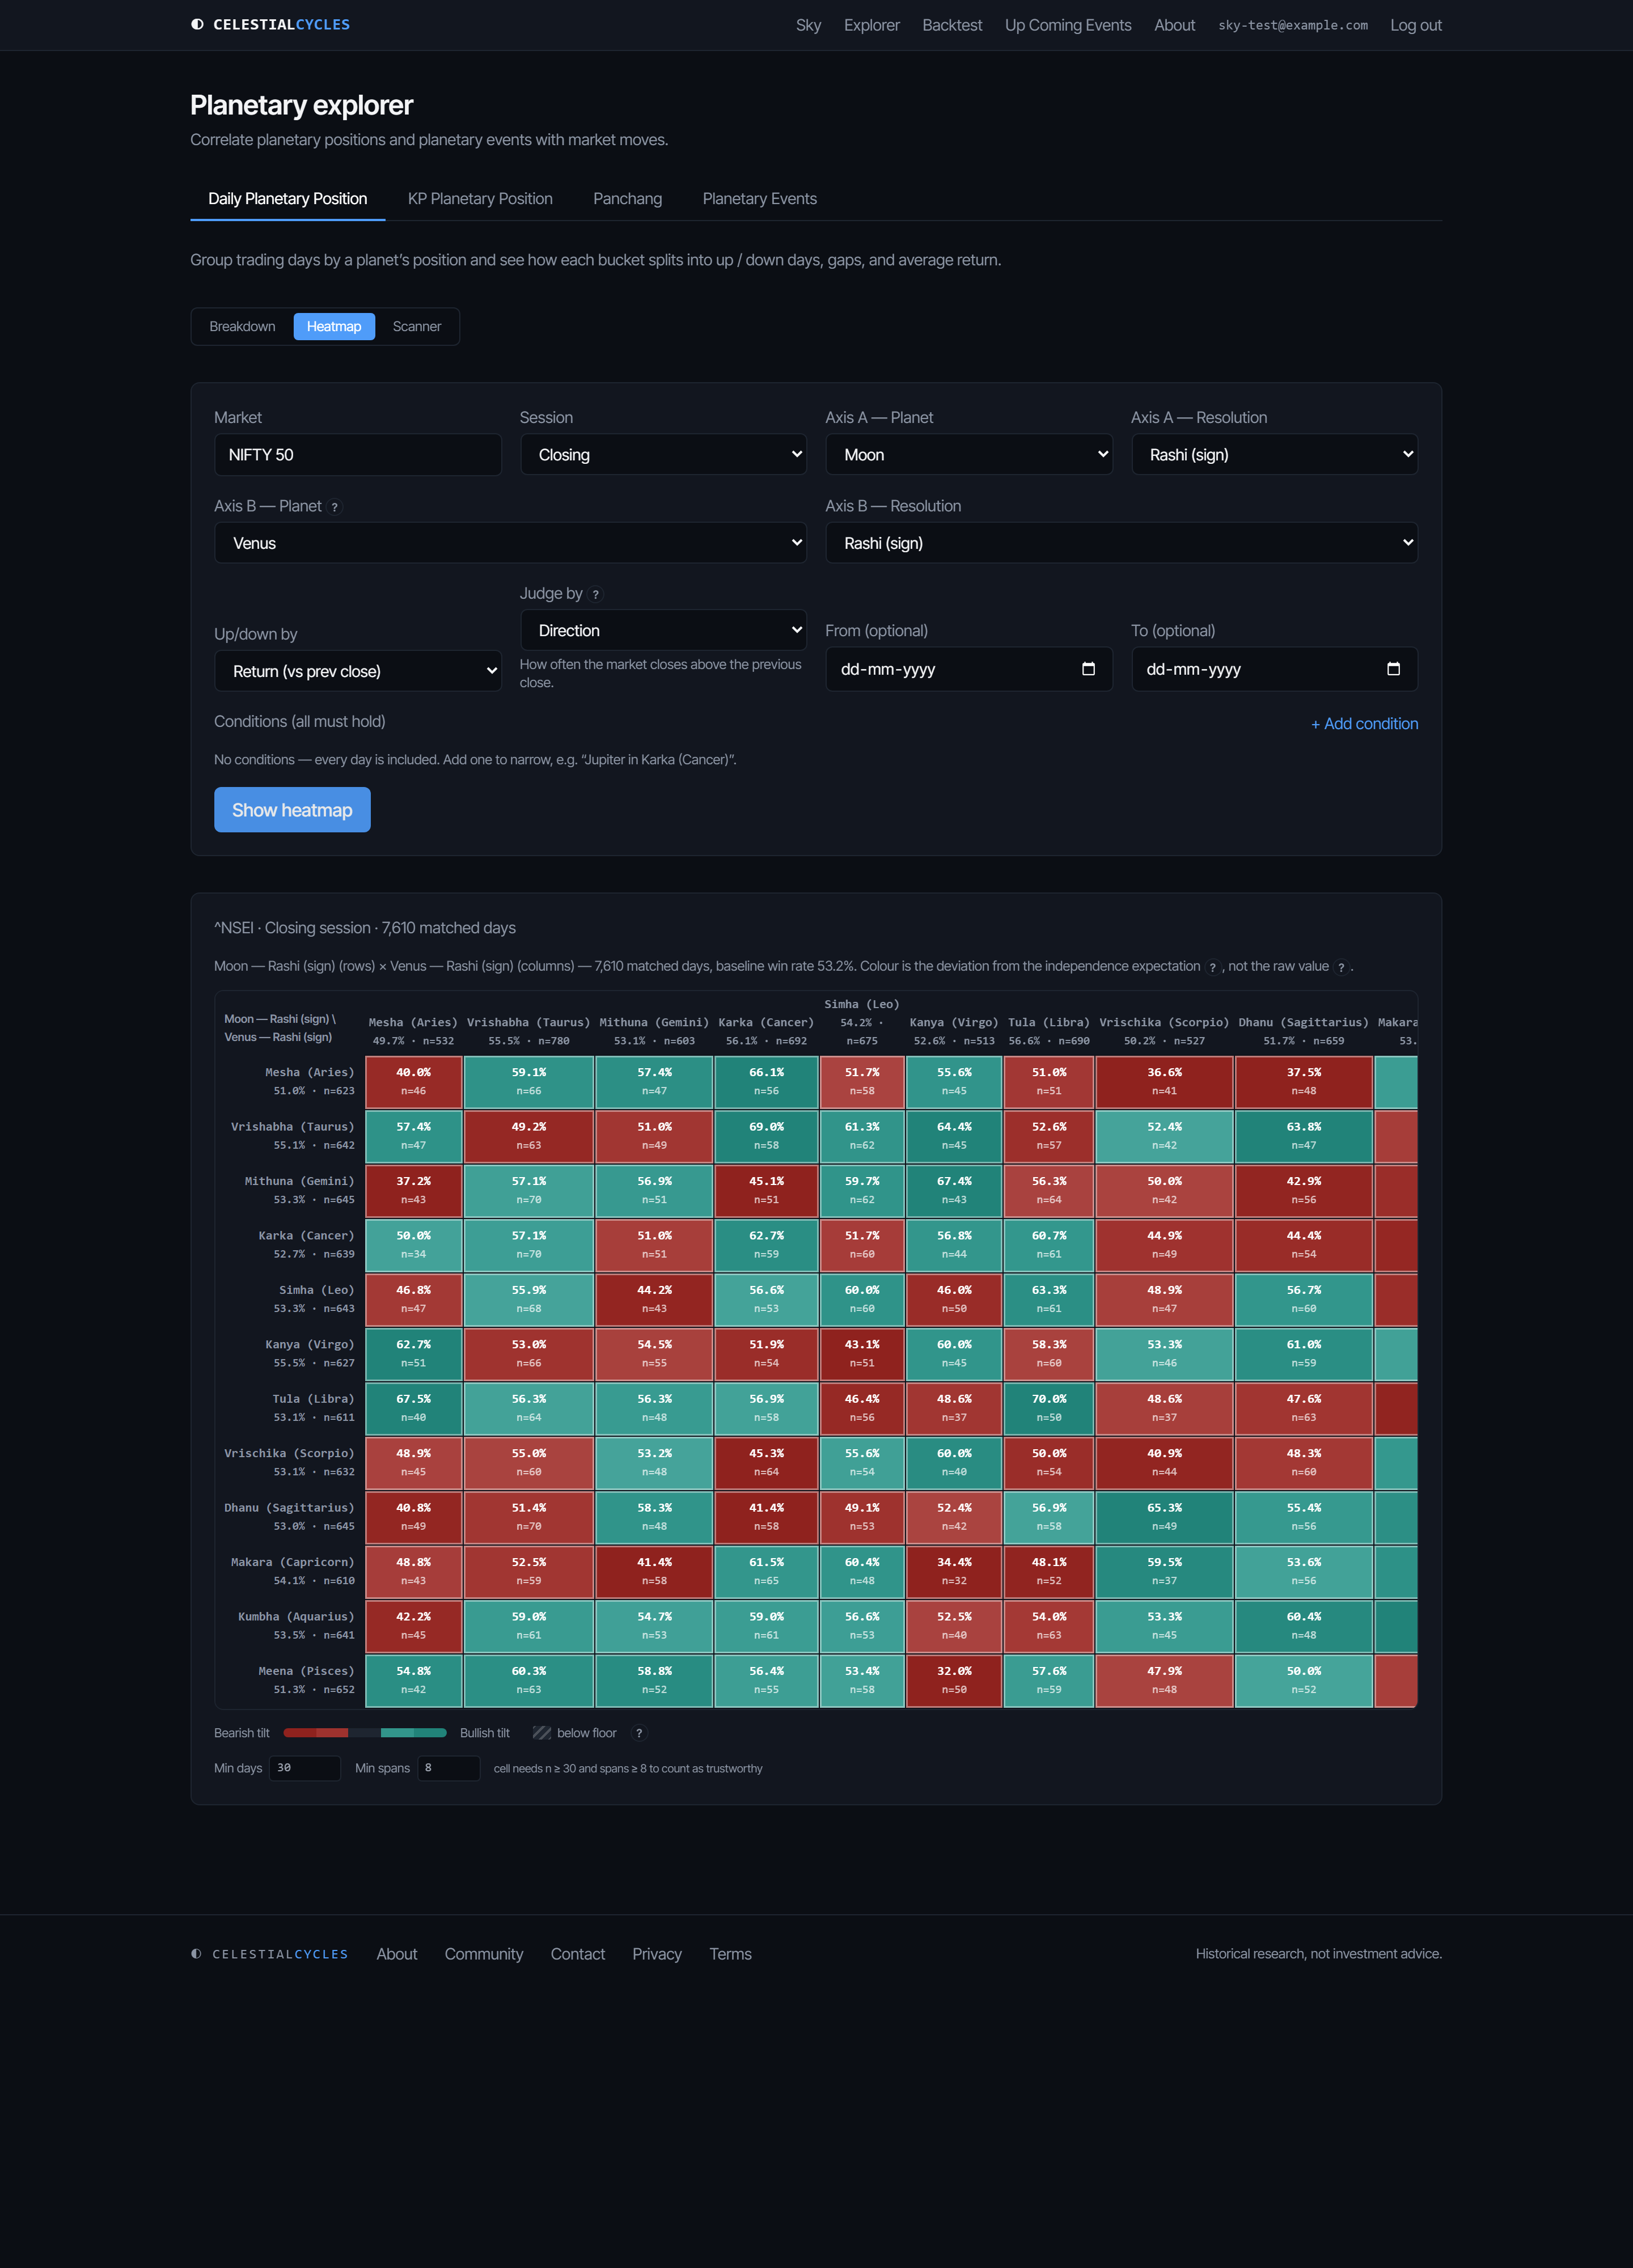
Task: Click the footer CelestialCycles logo icon
Action: click(196, 1953)
